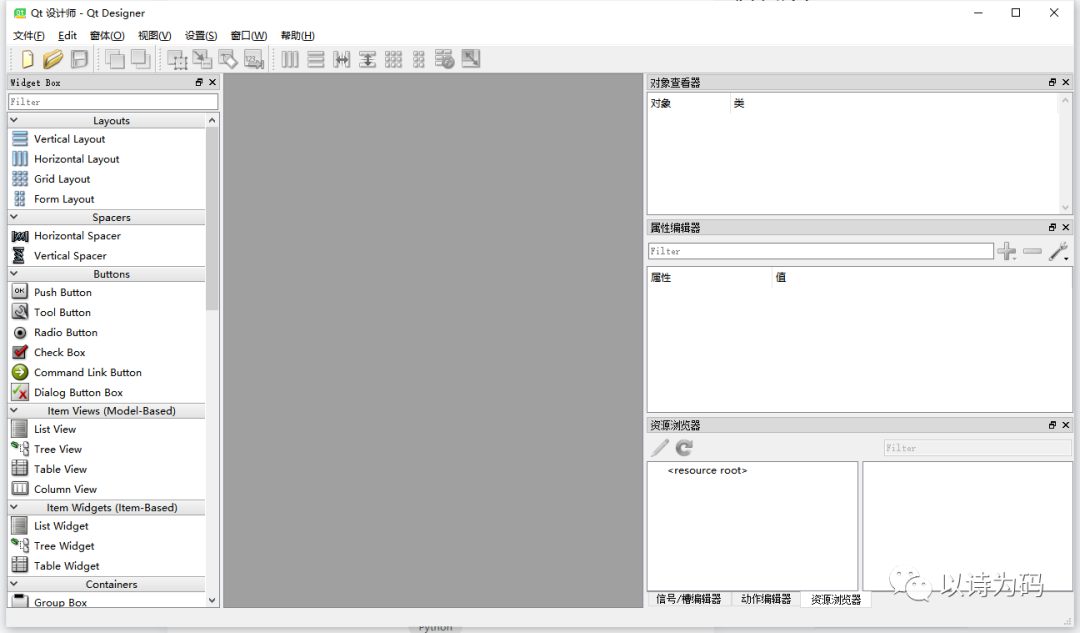
Task: Click Lay Out in a Grid icon
Action: [393, 59]
